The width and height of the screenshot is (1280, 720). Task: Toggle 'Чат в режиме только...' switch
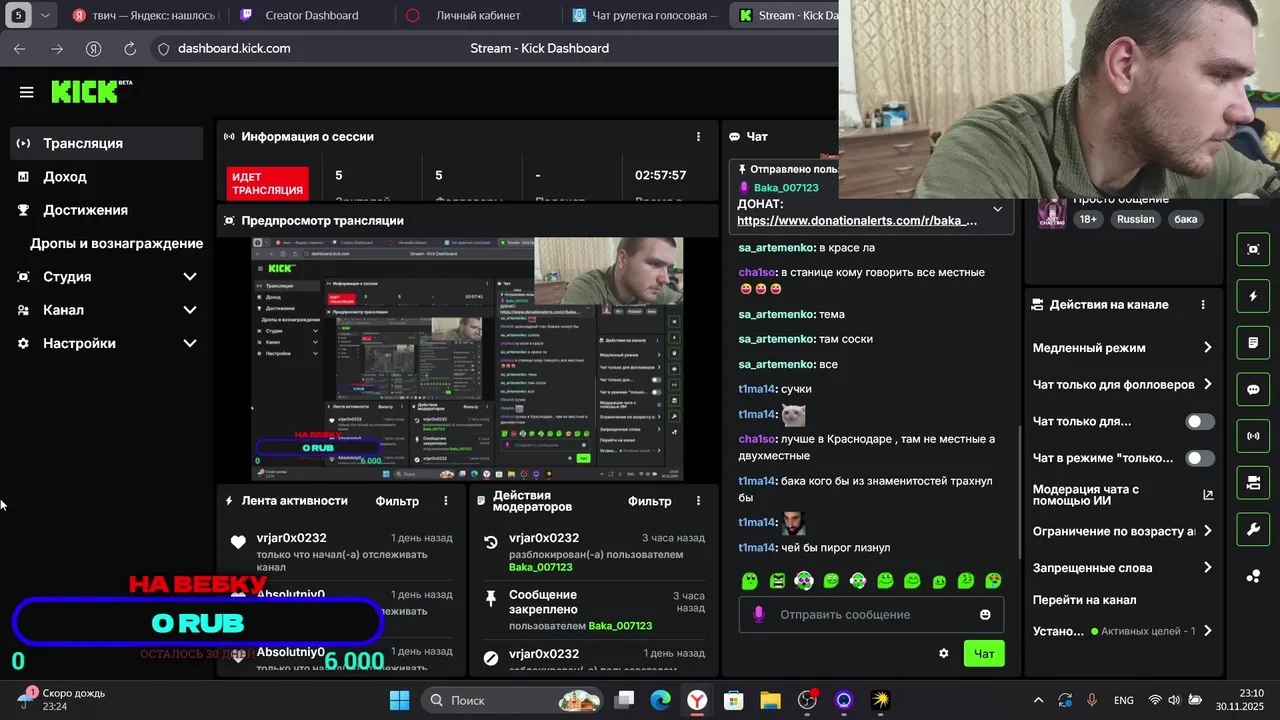[1200, 458]
